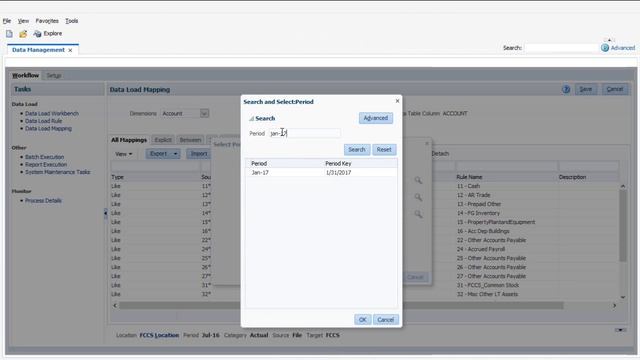
Task: Click the Rule Name column header
Action: tap(469, 177)
